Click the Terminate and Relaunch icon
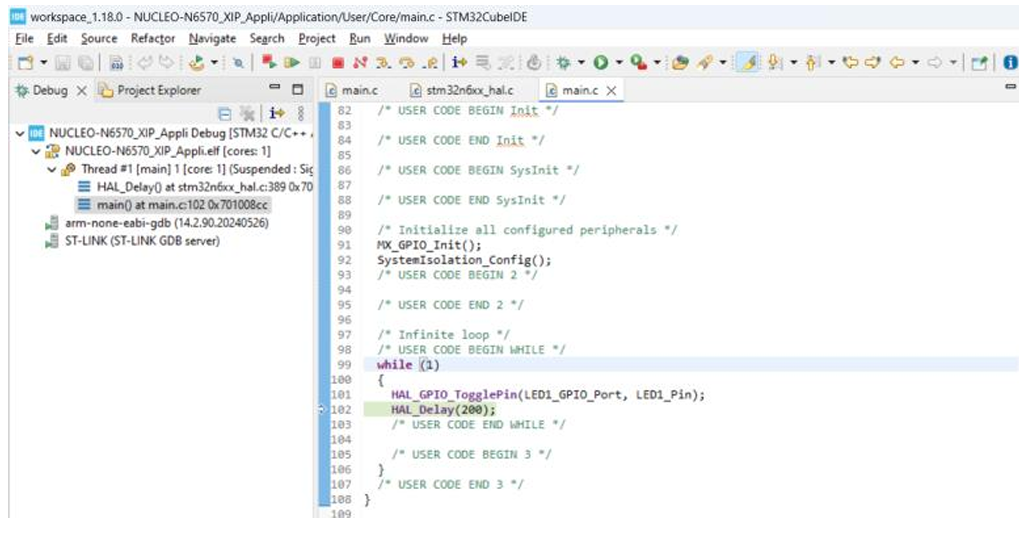 pos(269,62)
